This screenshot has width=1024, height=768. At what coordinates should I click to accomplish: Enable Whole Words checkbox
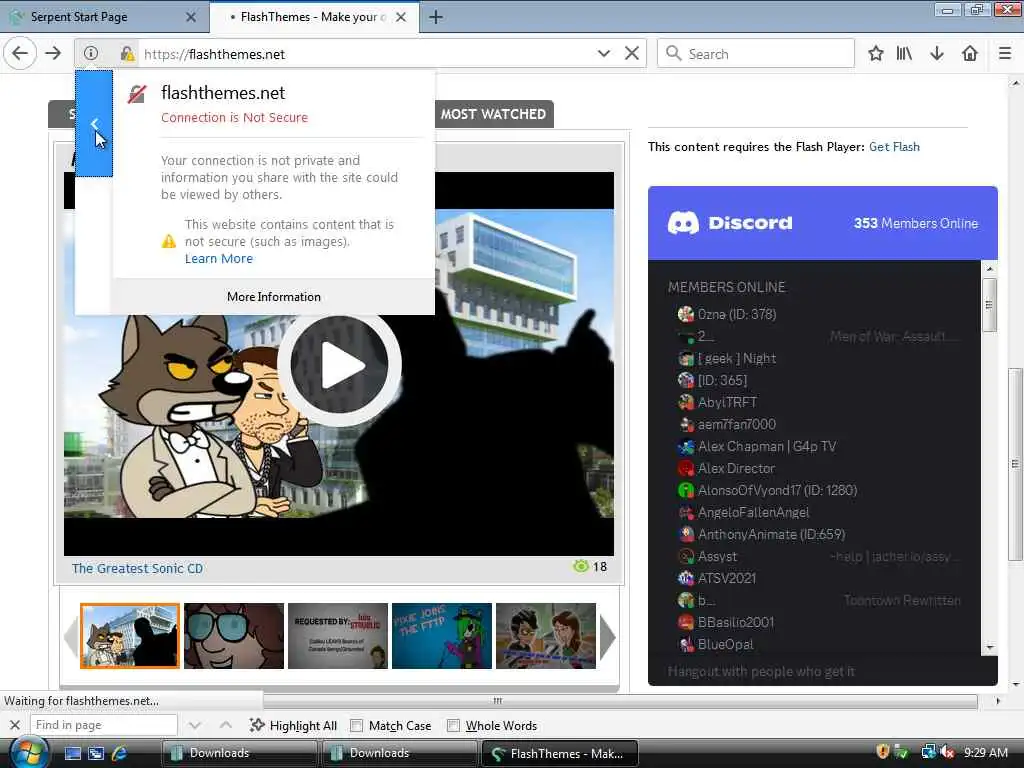(453, 726)
